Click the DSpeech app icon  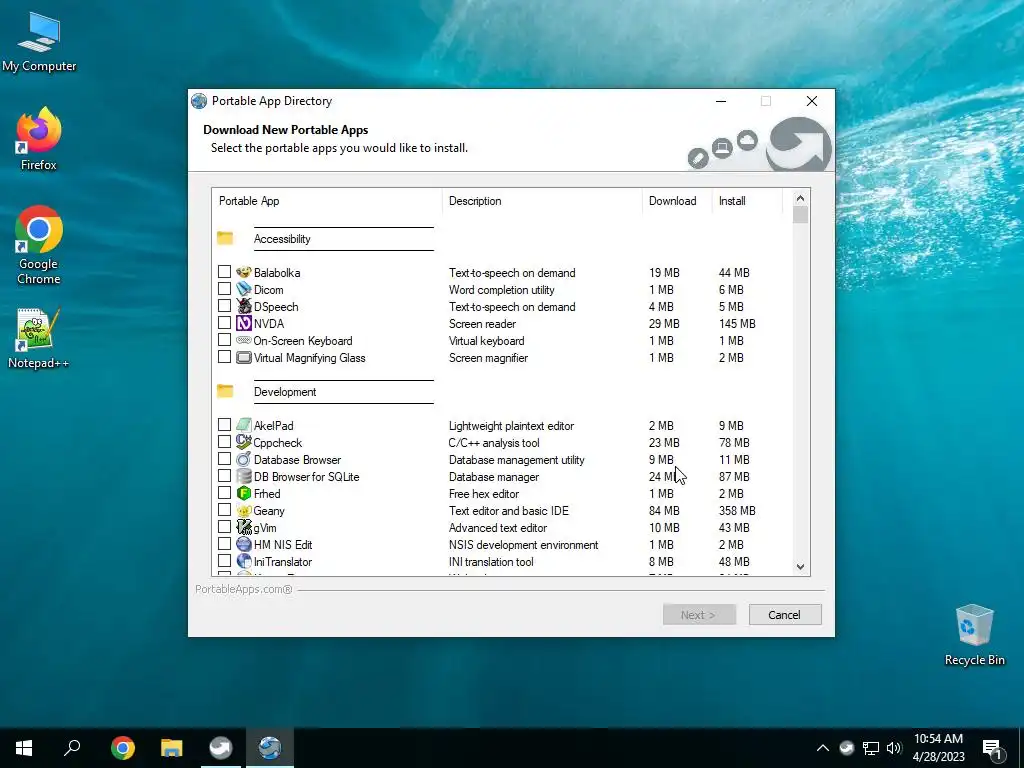244,306
